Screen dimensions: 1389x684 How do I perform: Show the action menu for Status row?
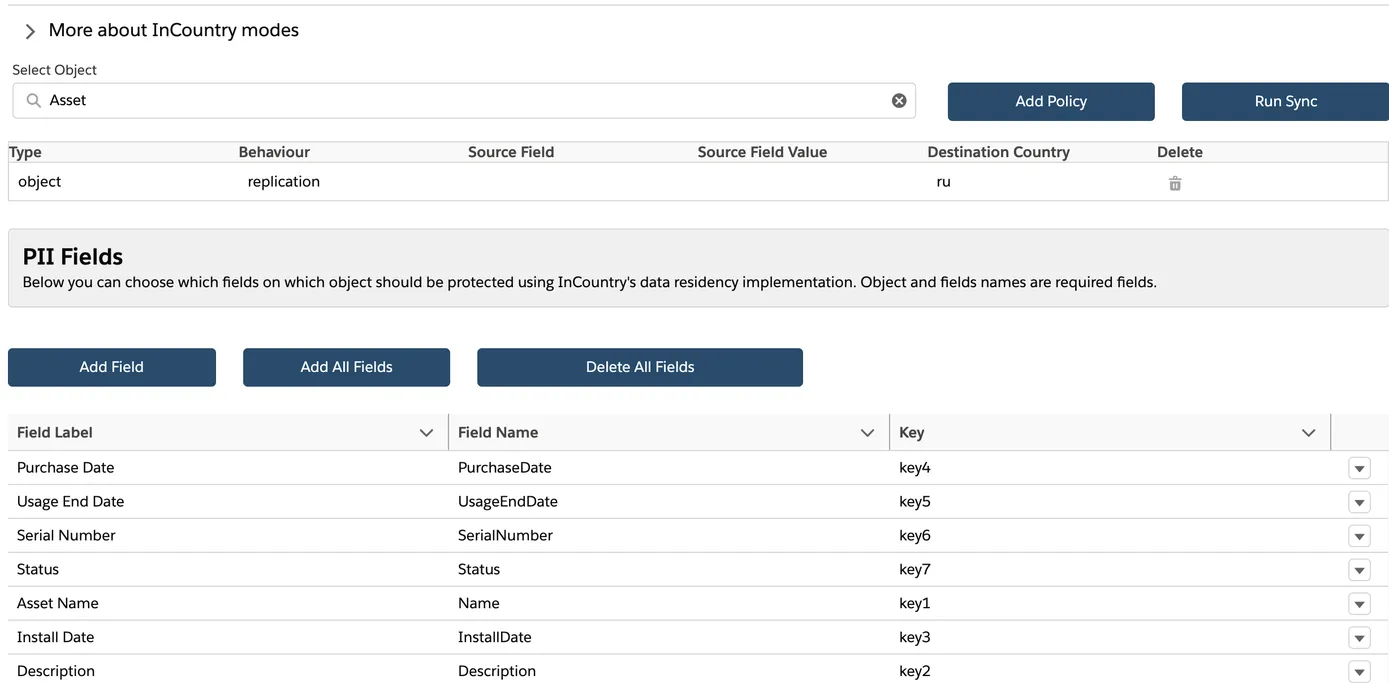tap(1359, 570)
